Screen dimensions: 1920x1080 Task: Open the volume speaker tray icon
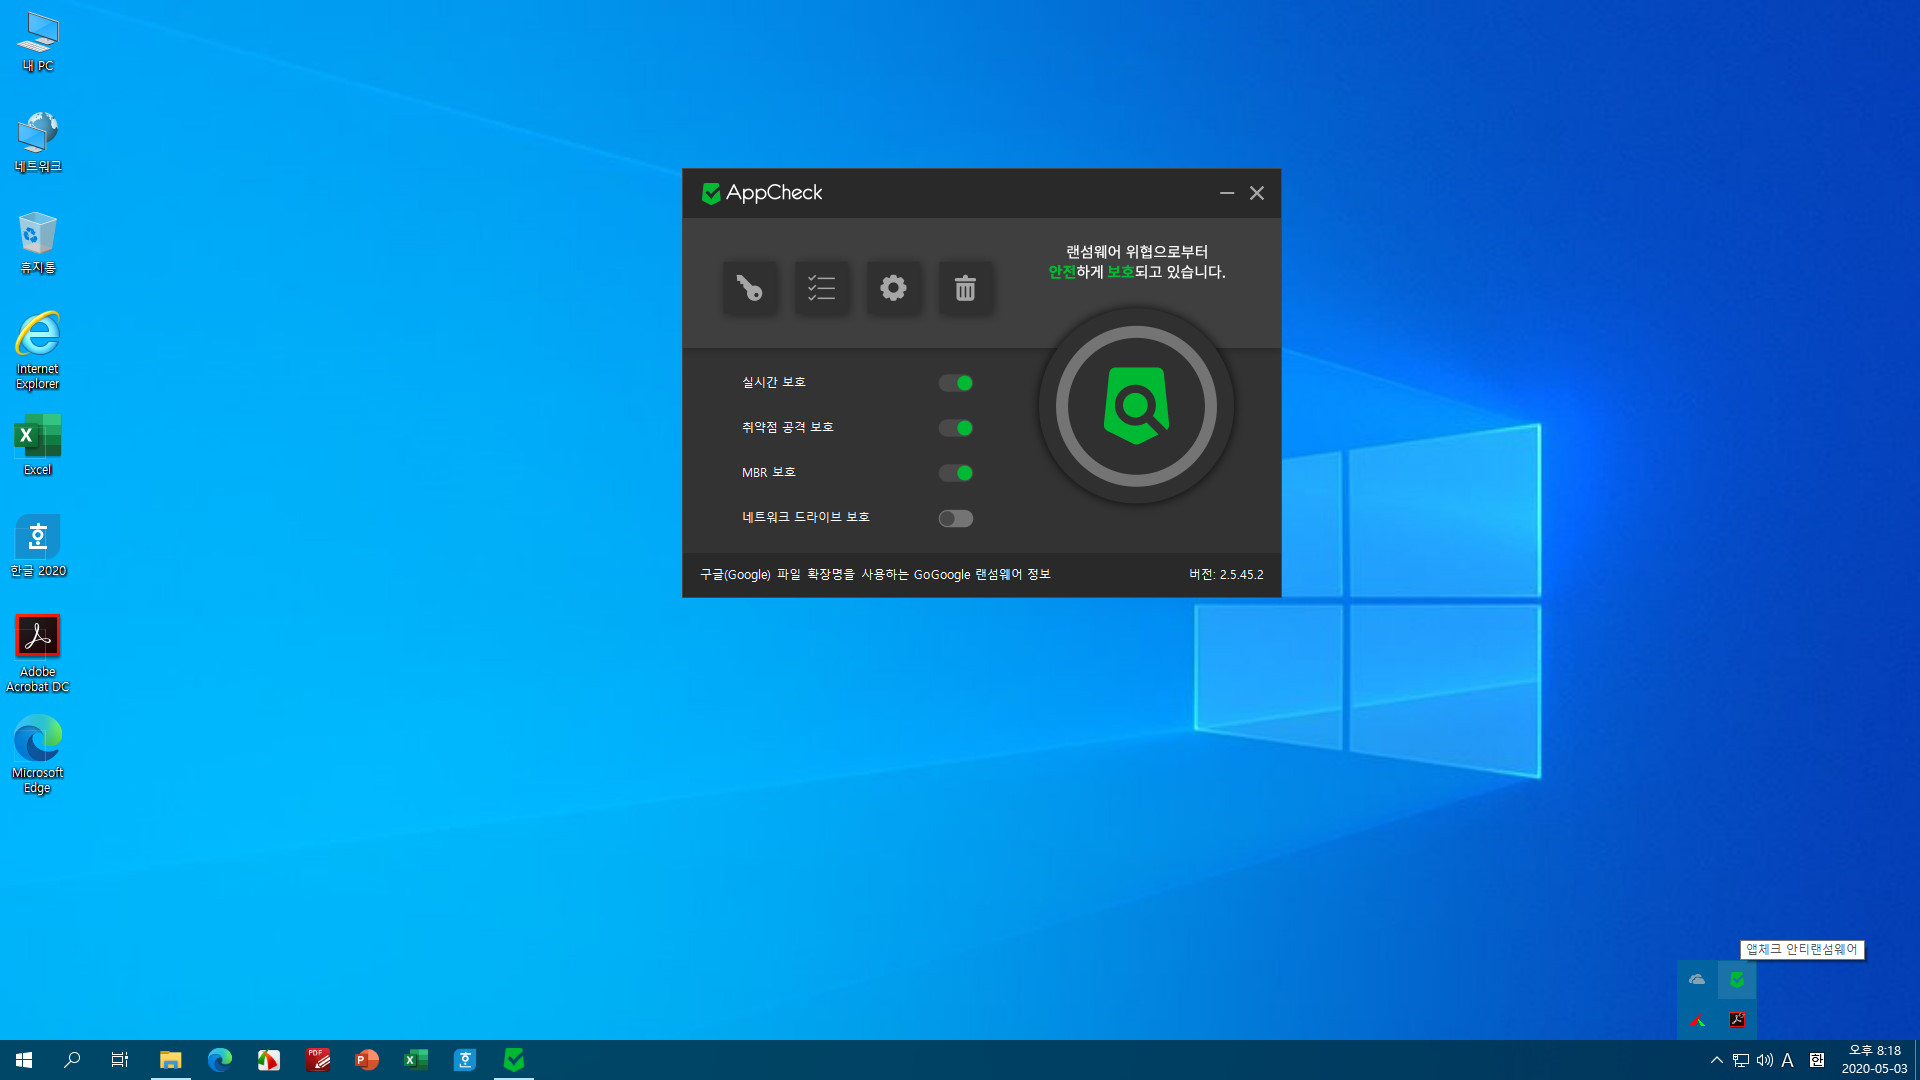[1765, 1060]
